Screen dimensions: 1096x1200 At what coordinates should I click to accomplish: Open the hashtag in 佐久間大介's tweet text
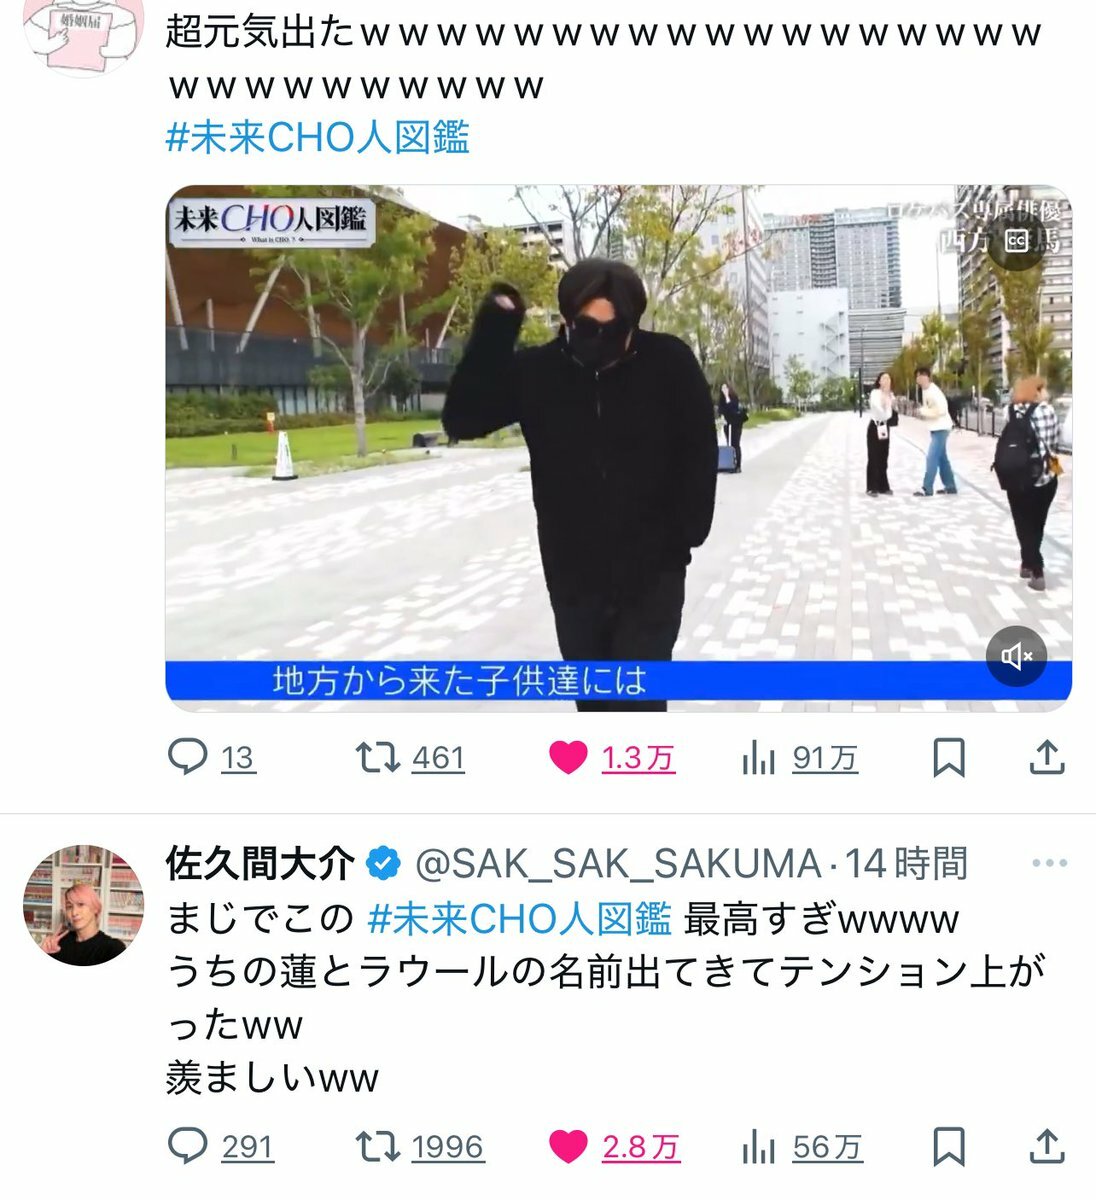[x=519, y=918]
